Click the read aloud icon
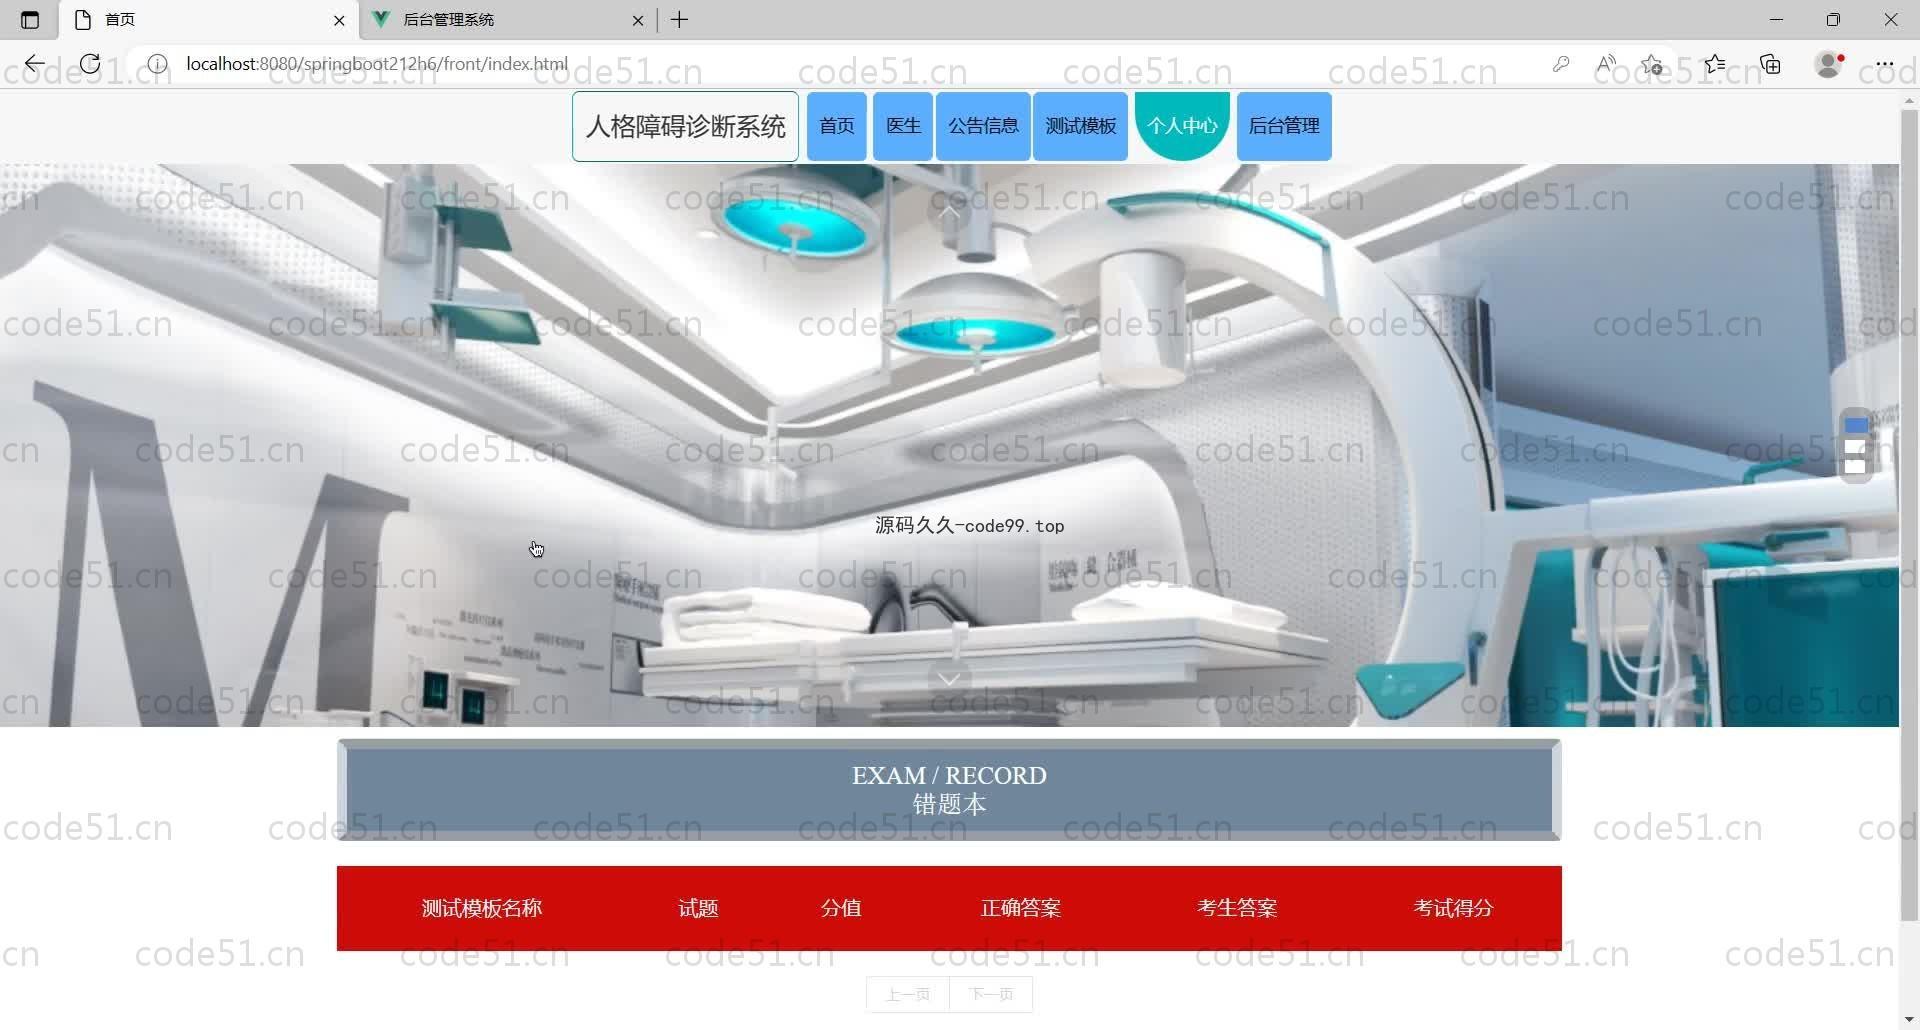Image resolution: width=1920 pixels, height=1030 pixels. pos(1606,64)
